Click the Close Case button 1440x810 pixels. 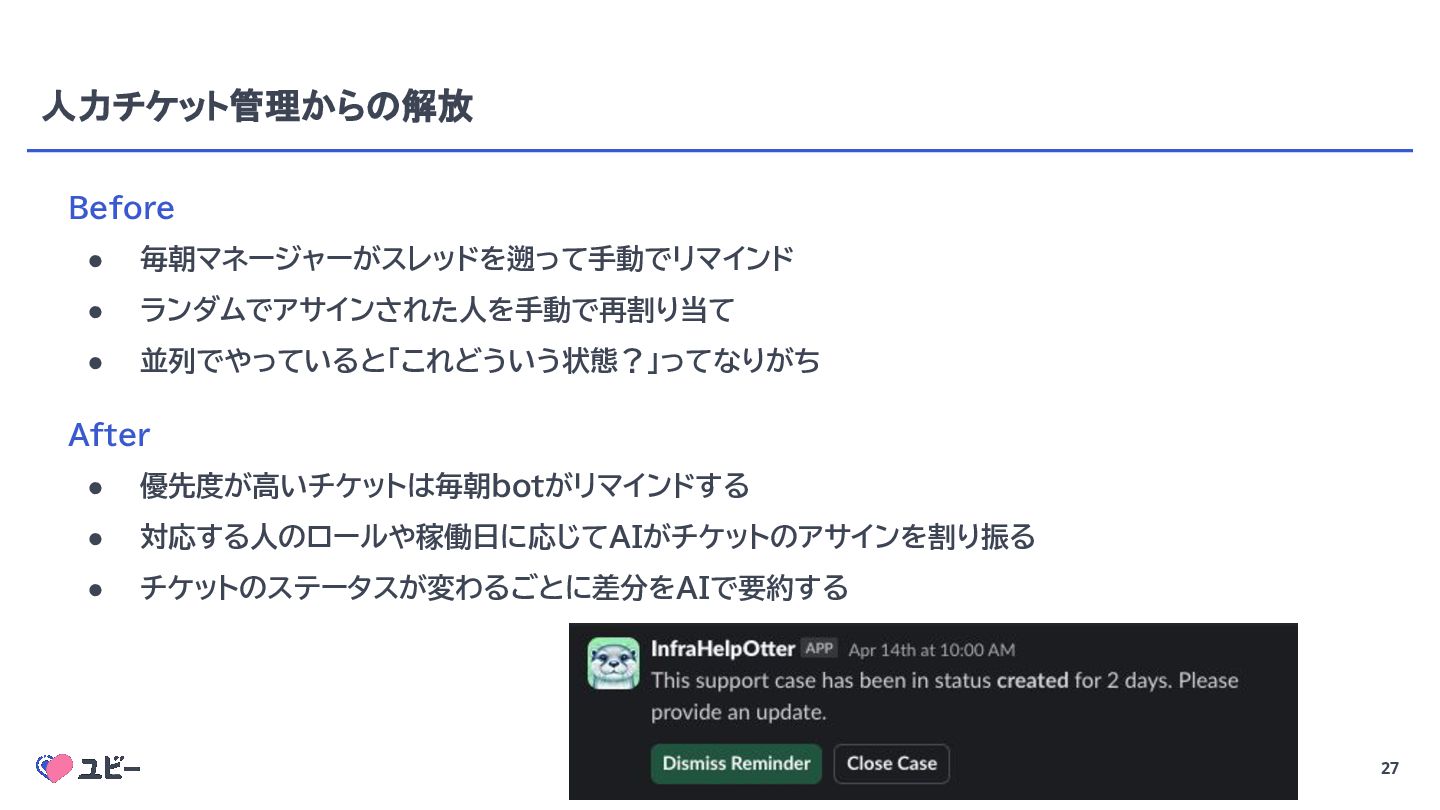pos(891,764)
